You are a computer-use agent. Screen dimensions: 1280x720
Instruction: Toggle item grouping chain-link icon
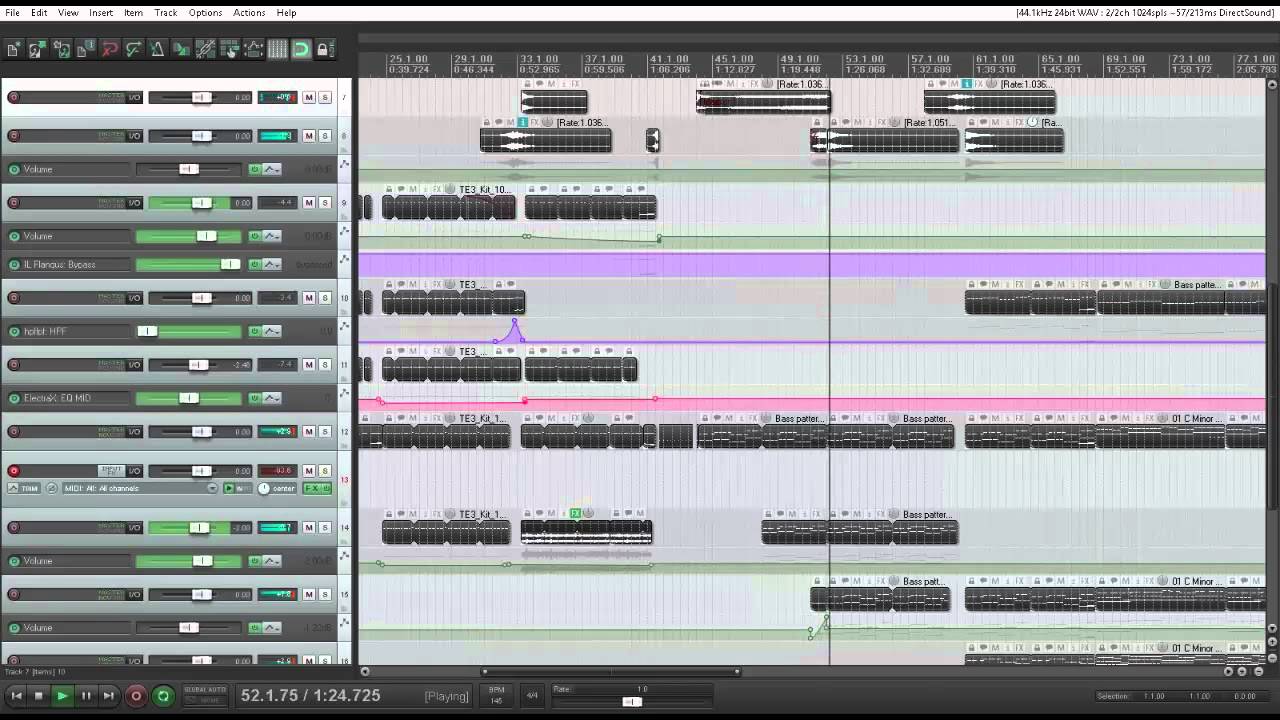(x=205, y=49)
